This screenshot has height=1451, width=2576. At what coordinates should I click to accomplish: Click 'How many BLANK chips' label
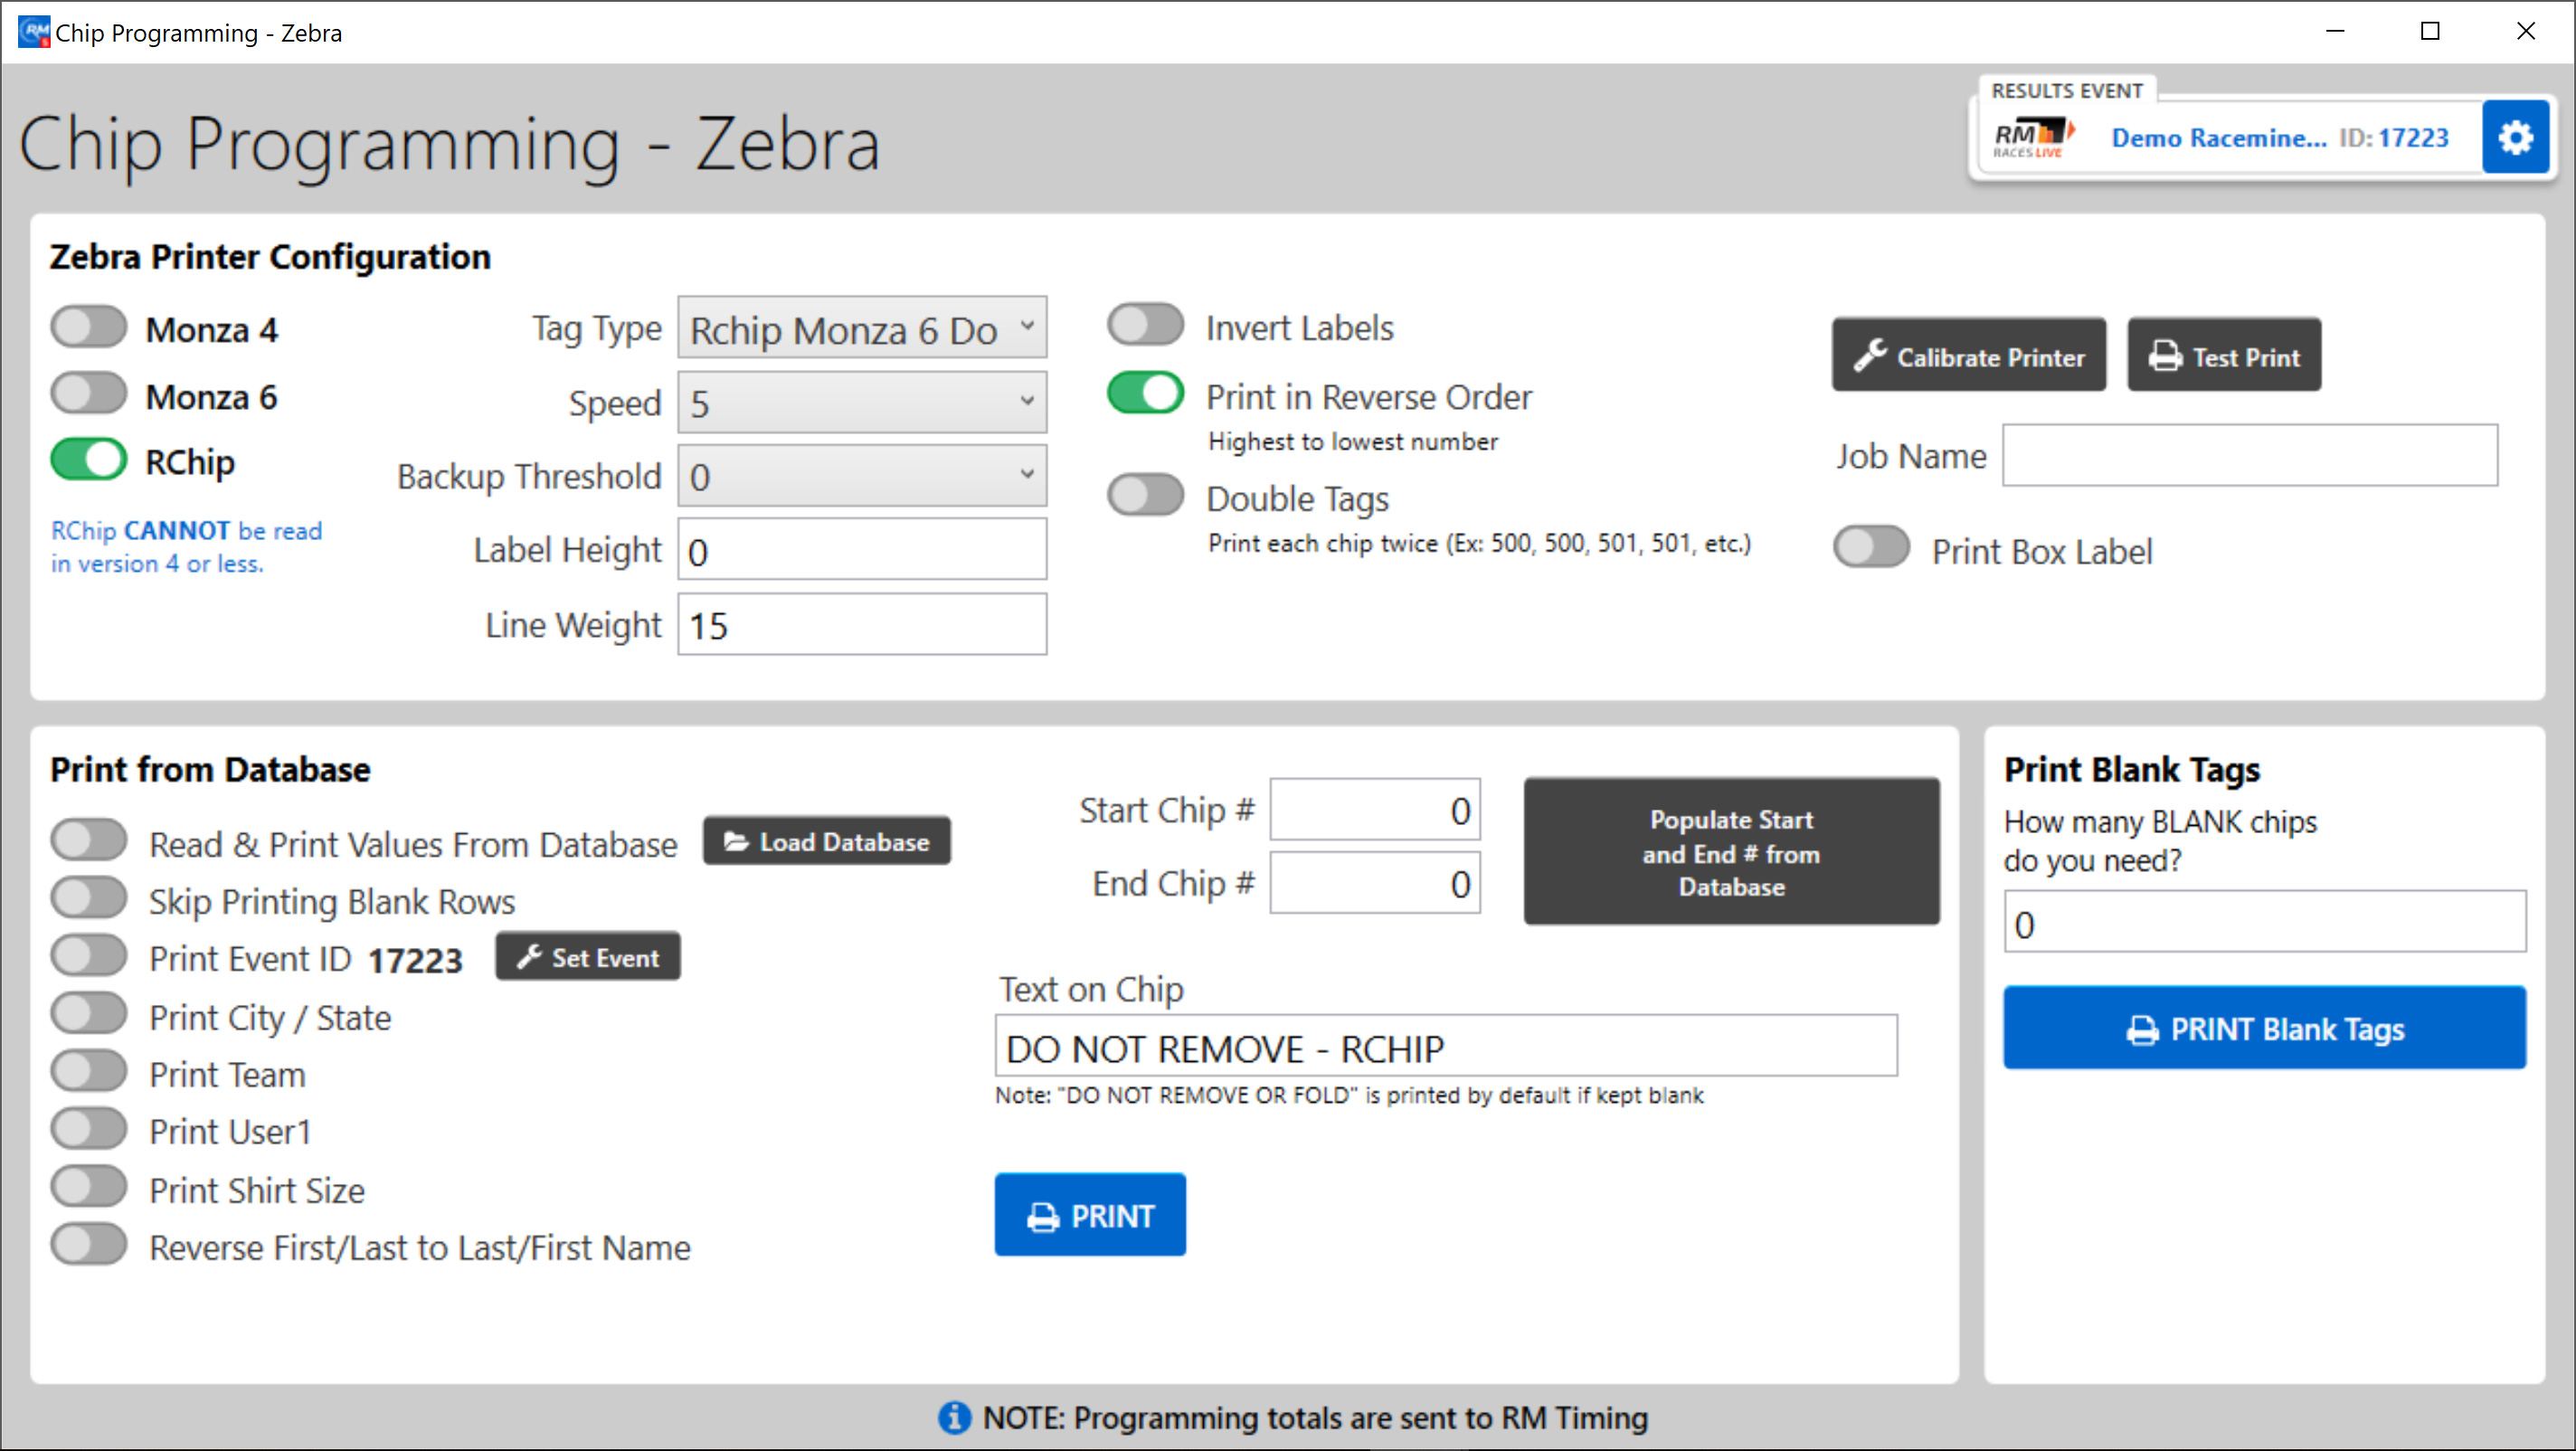click(x=2160, y=840)
